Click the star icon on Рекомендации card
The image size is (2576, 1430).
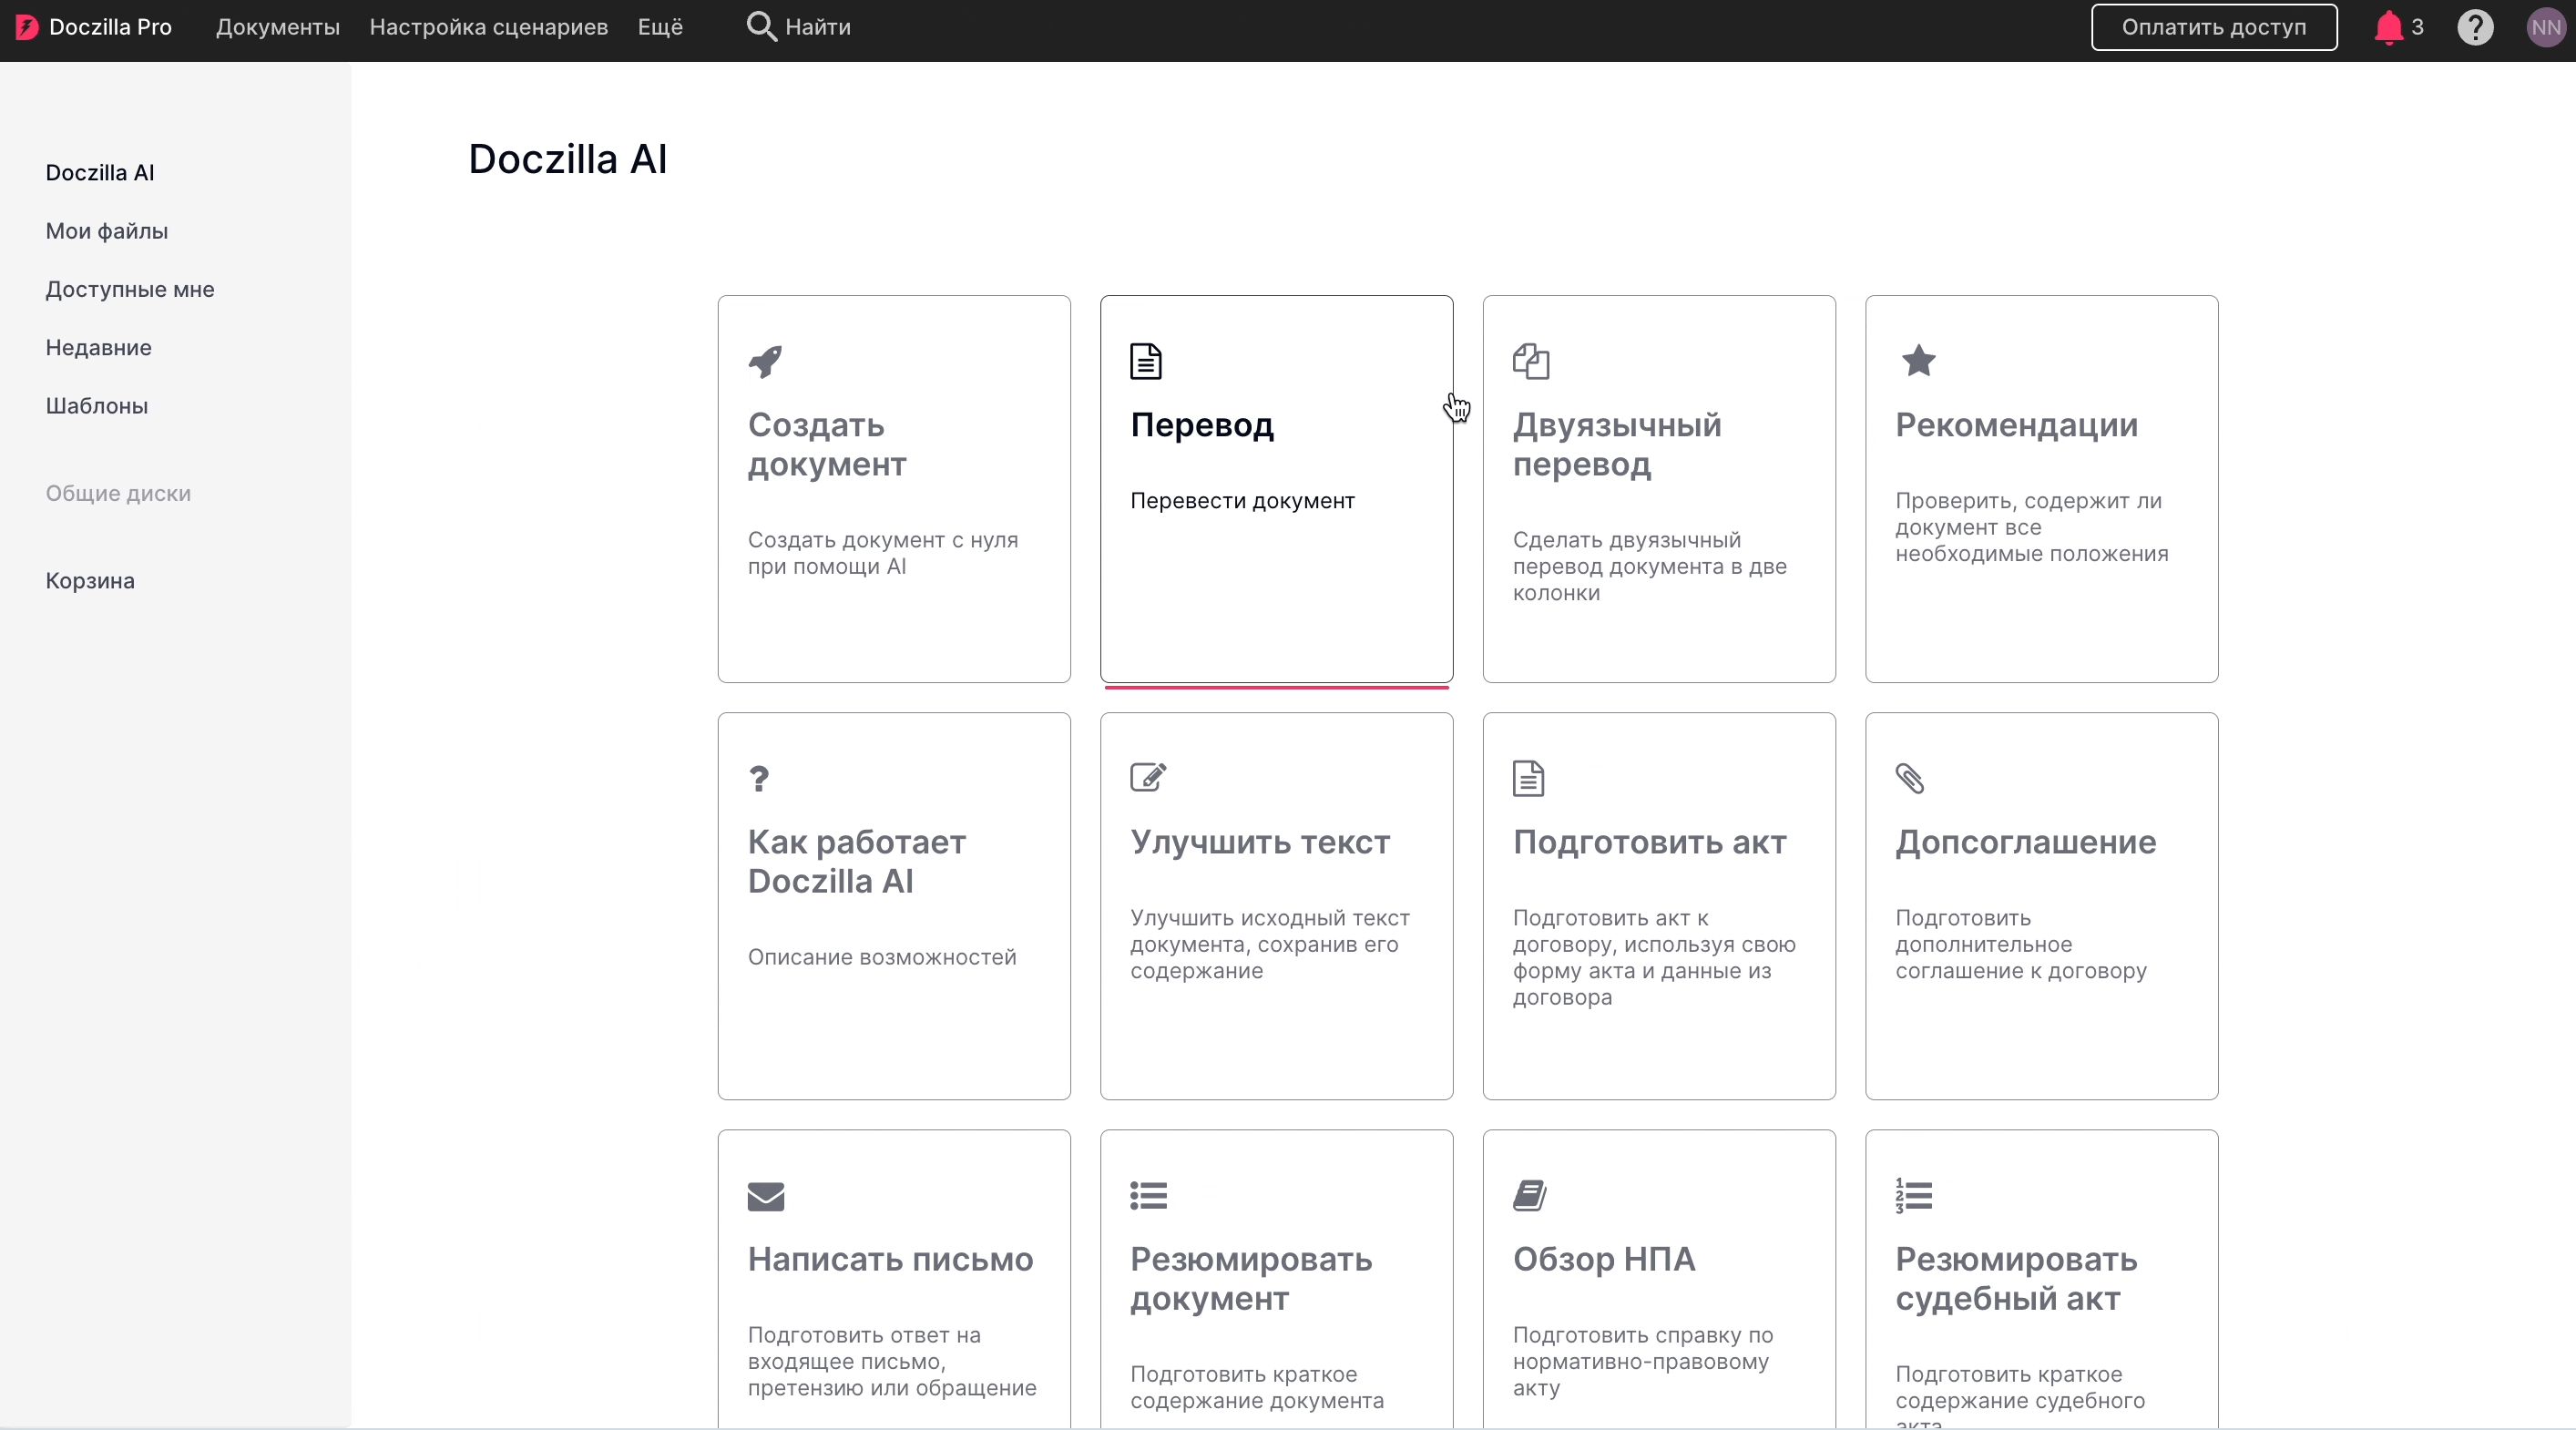click(1918, 360)
